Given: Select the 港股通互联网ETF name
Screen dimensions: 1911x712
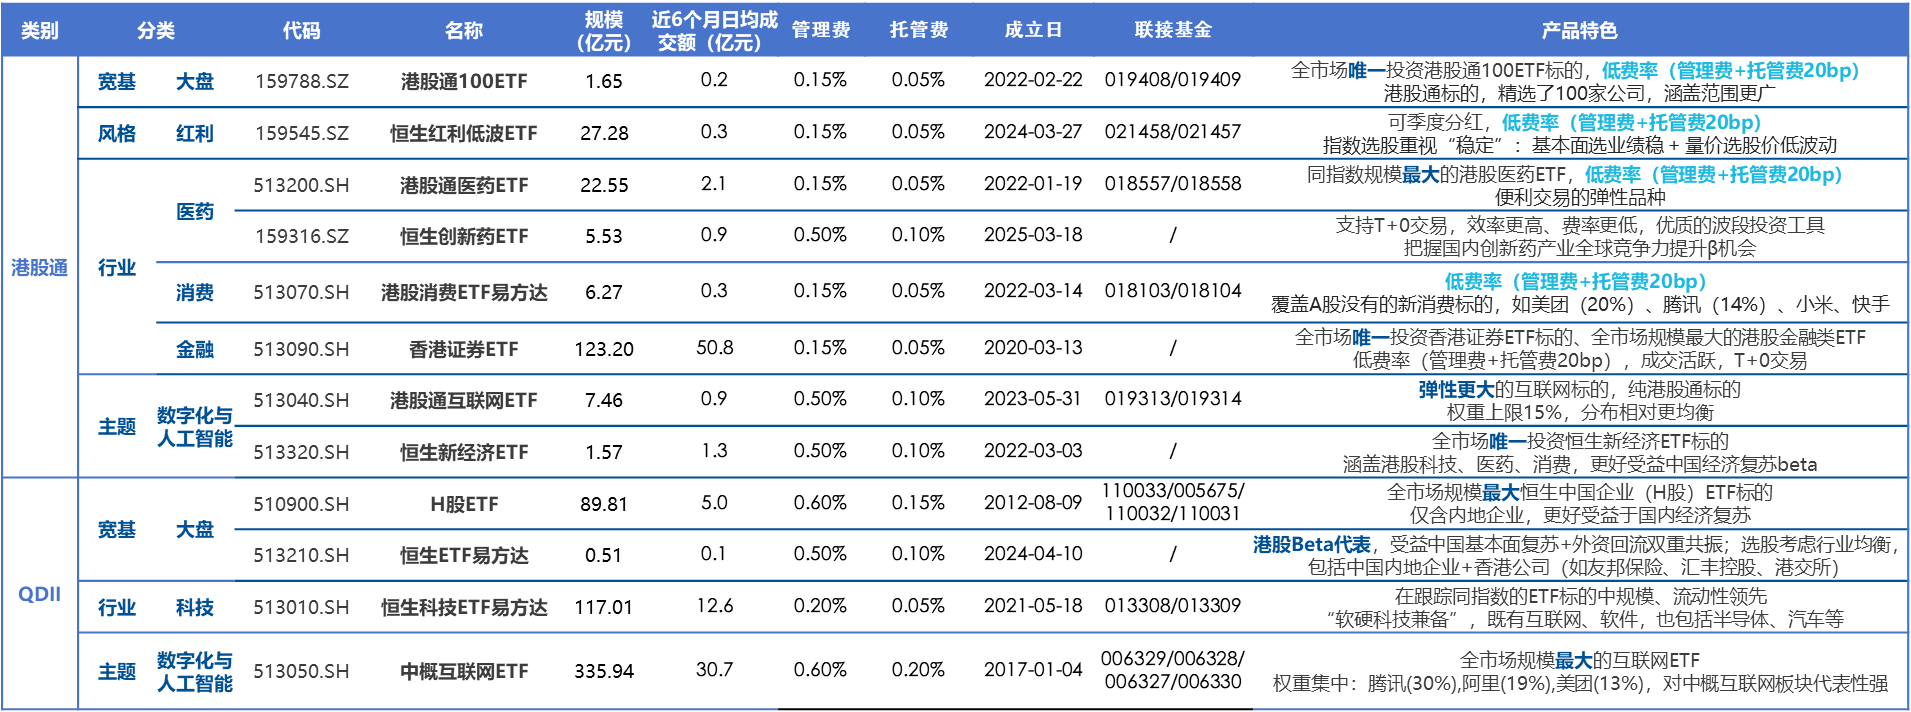Looking at the screenshot, I should 464,400.
